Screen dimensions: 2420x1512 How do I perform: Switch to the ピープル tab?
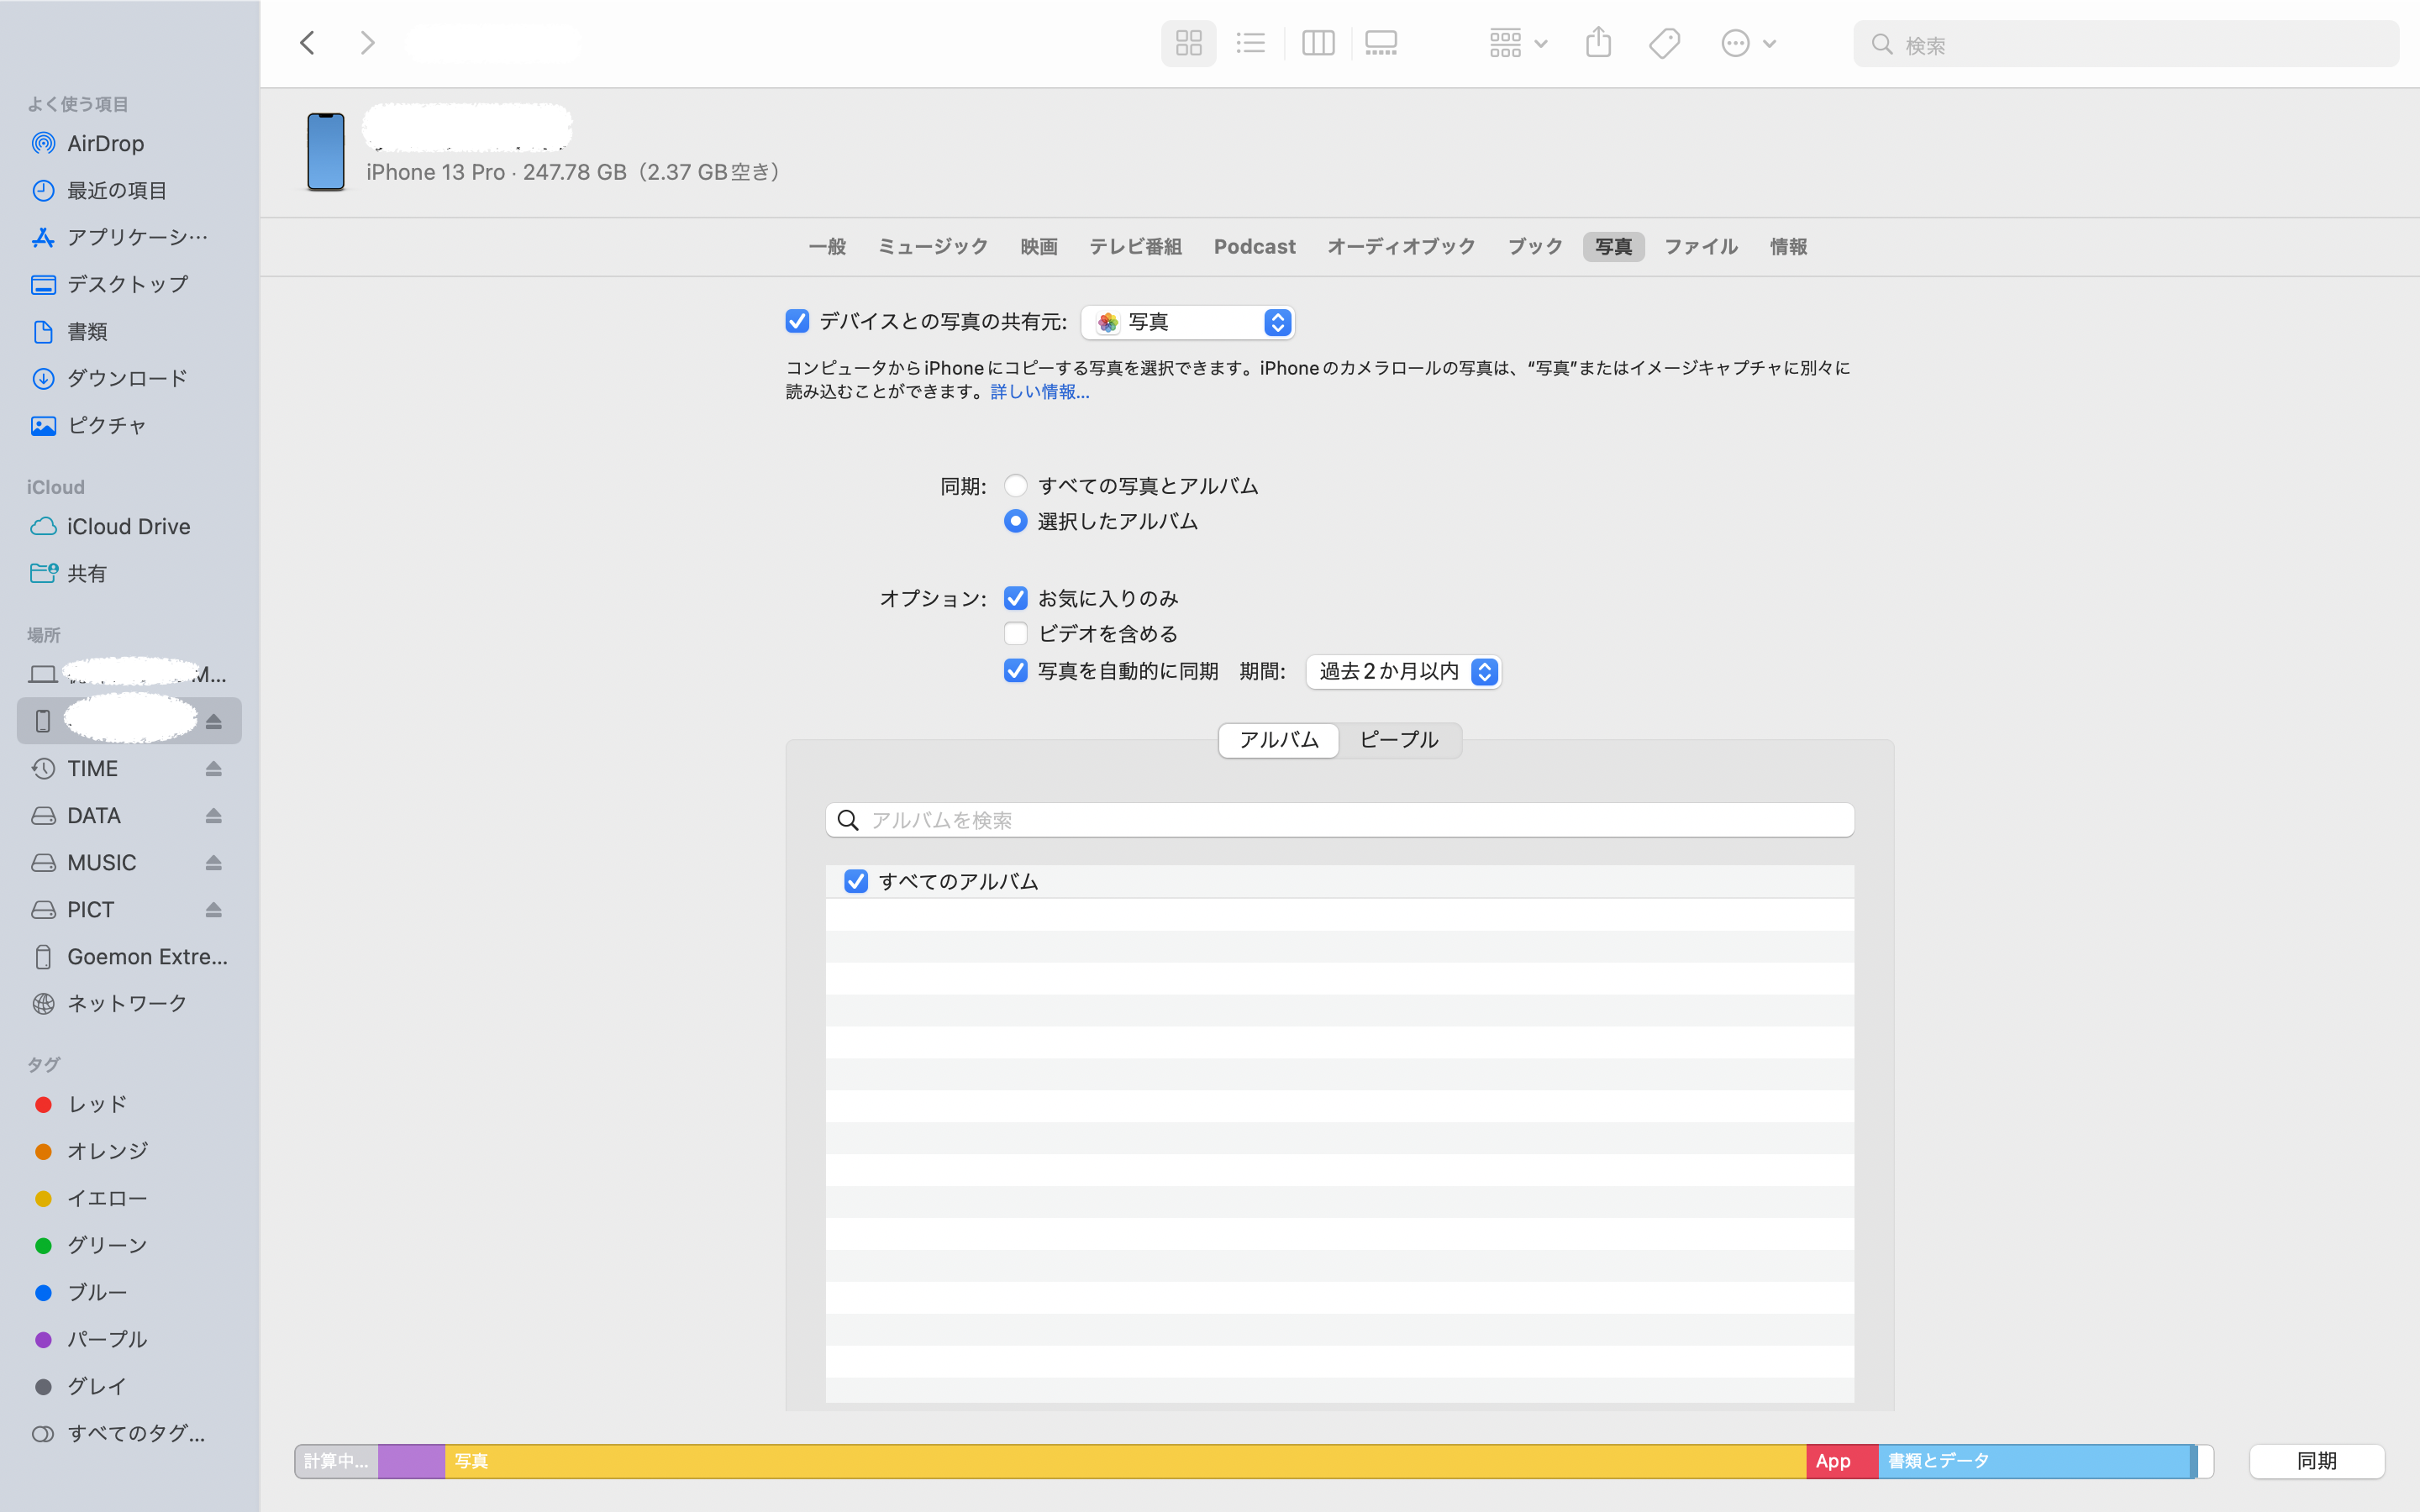coord(1398,740)
